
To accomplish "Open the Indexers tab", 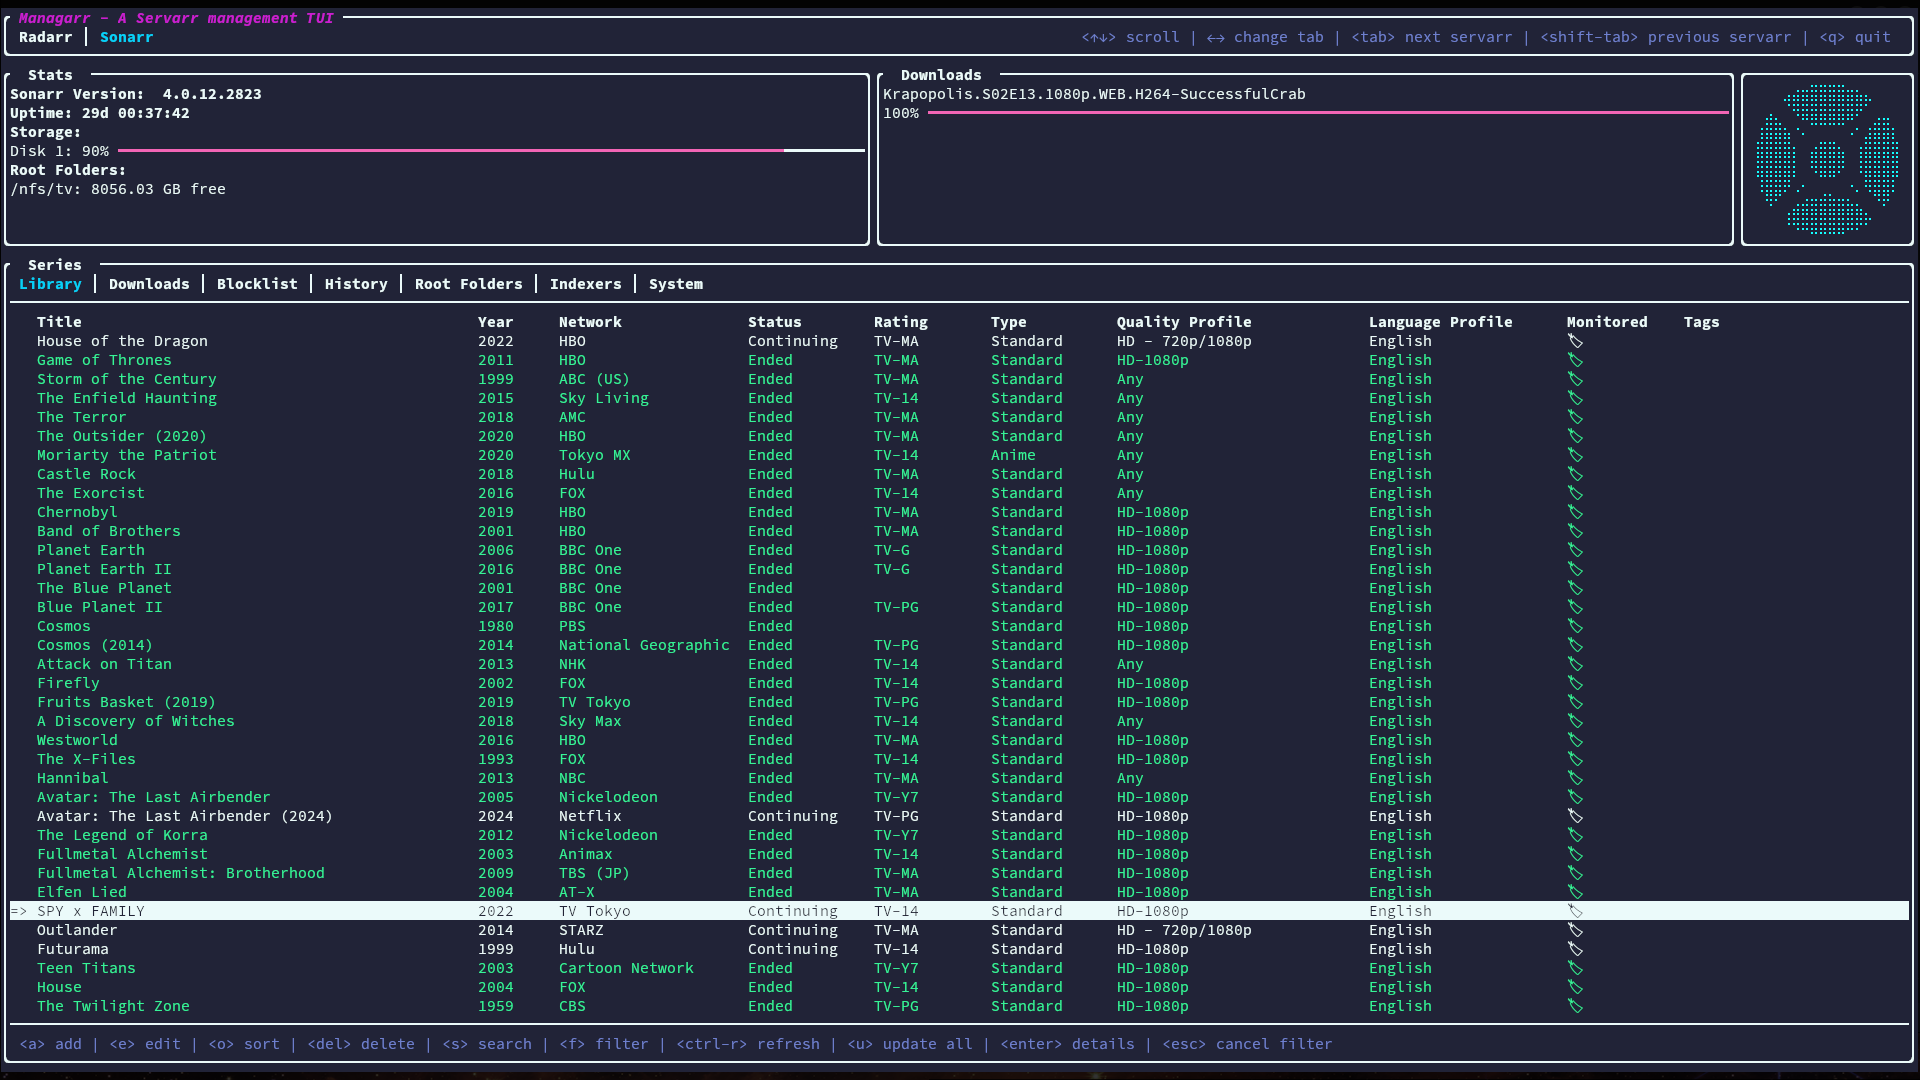I will [x=585, y=284].
